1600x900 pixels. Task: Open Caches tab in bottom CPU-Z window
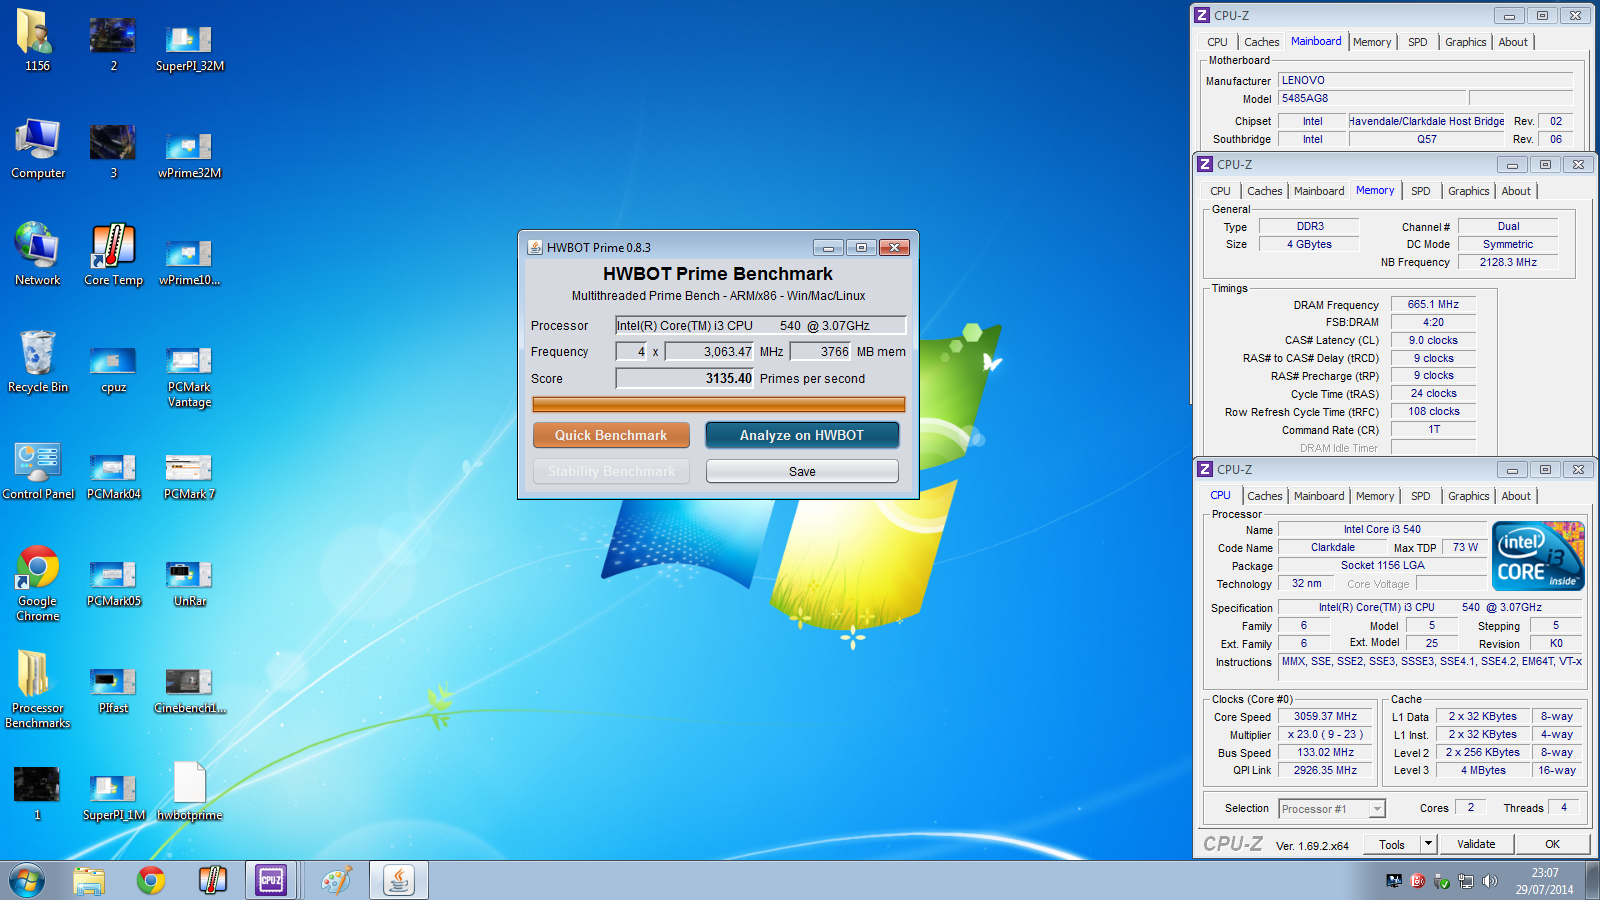1264,496
